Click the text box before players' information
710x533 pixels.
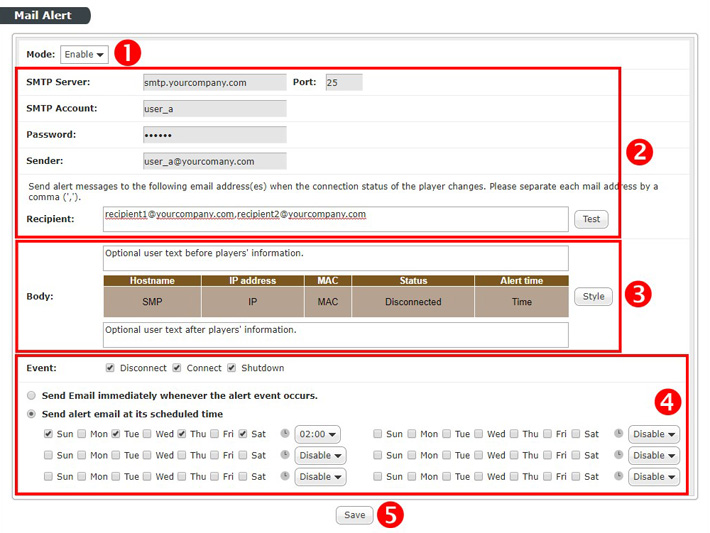336,258
